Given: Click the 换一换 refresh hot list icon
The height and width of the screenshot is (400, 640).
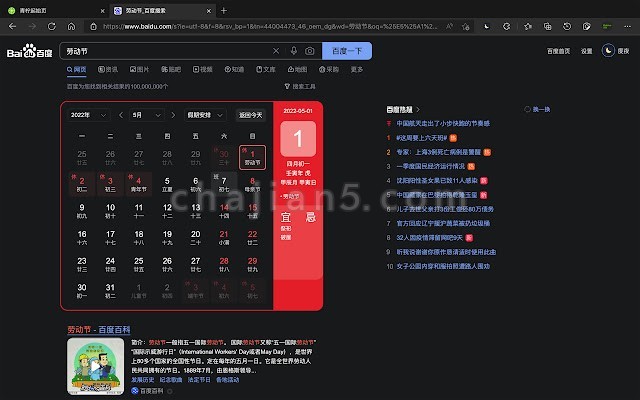Looking at the screenshot, I should click(537, 108).
